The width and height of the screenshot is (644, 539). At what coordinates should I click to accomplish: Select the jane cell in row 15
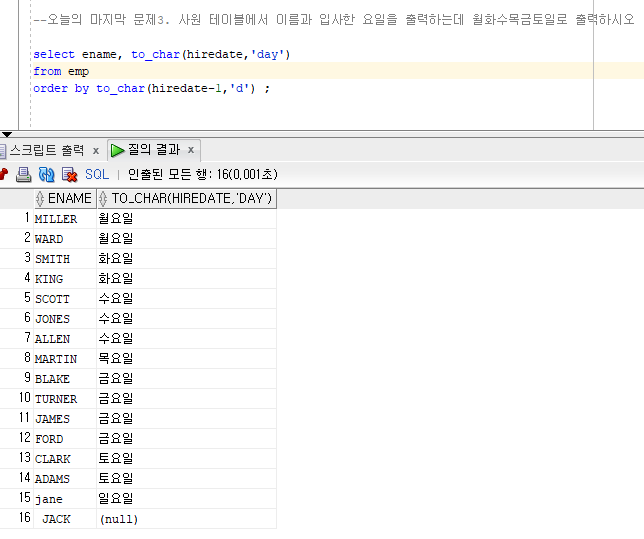[49, 499]
